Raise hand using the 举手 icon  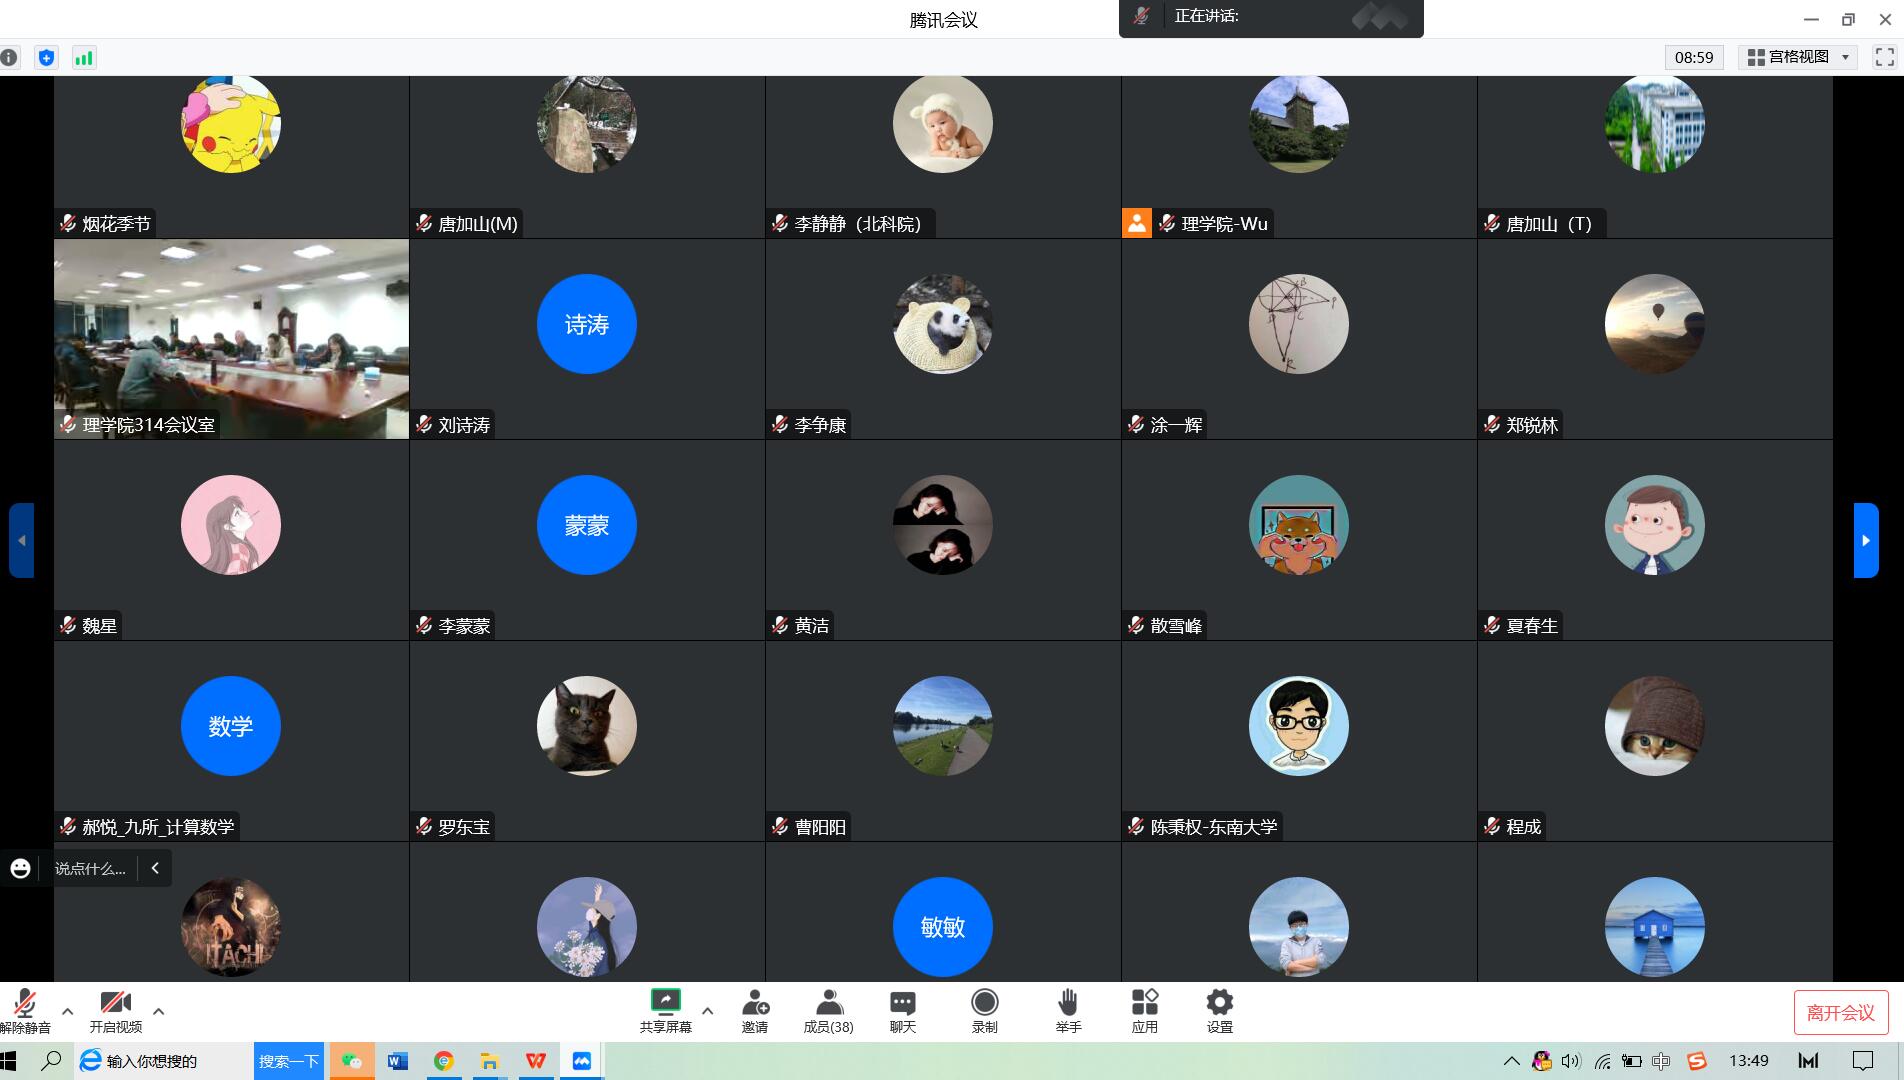click(x=1068, y=1010)
